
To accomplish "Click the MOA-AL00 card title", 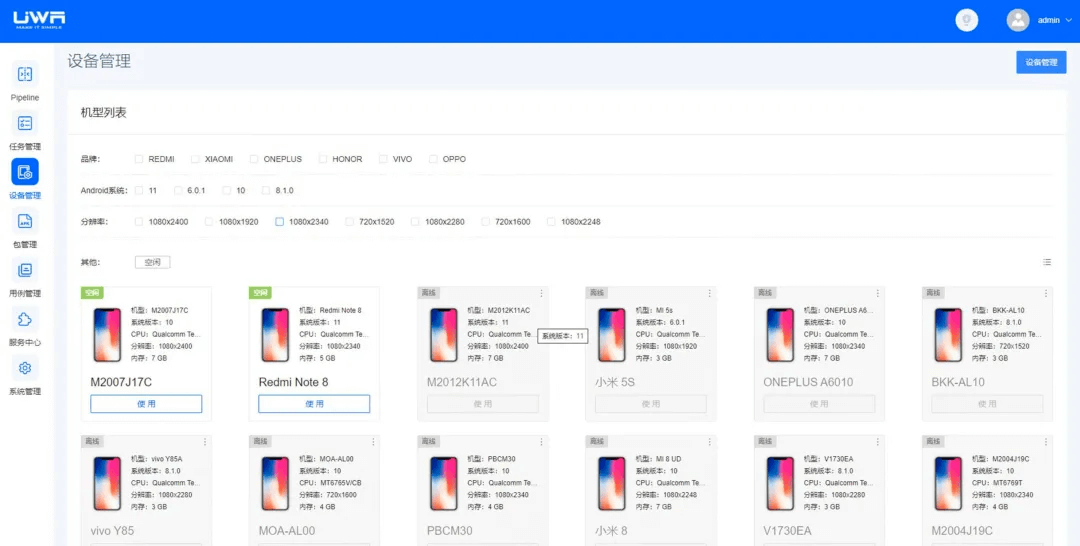I will tap(287, 531).
